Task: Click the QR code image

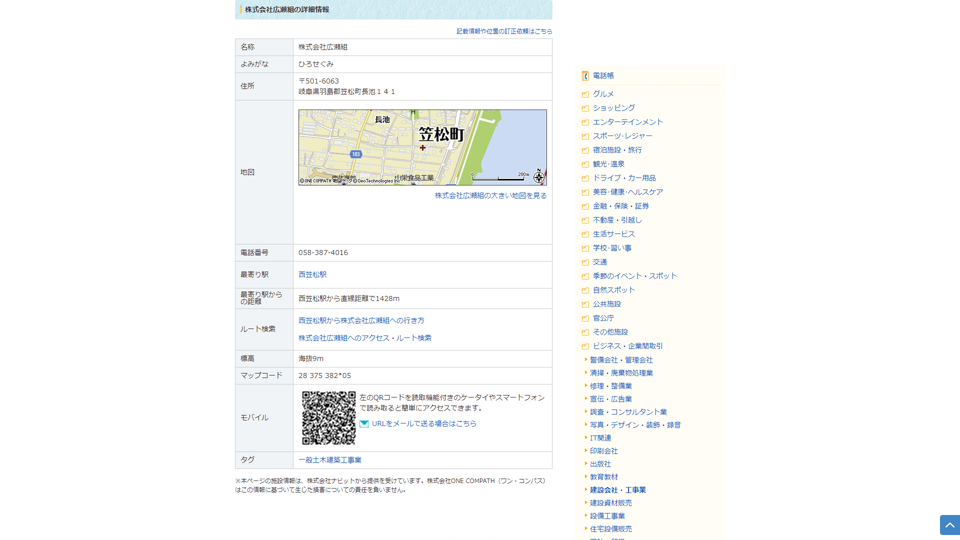Action: coord(328,417)
